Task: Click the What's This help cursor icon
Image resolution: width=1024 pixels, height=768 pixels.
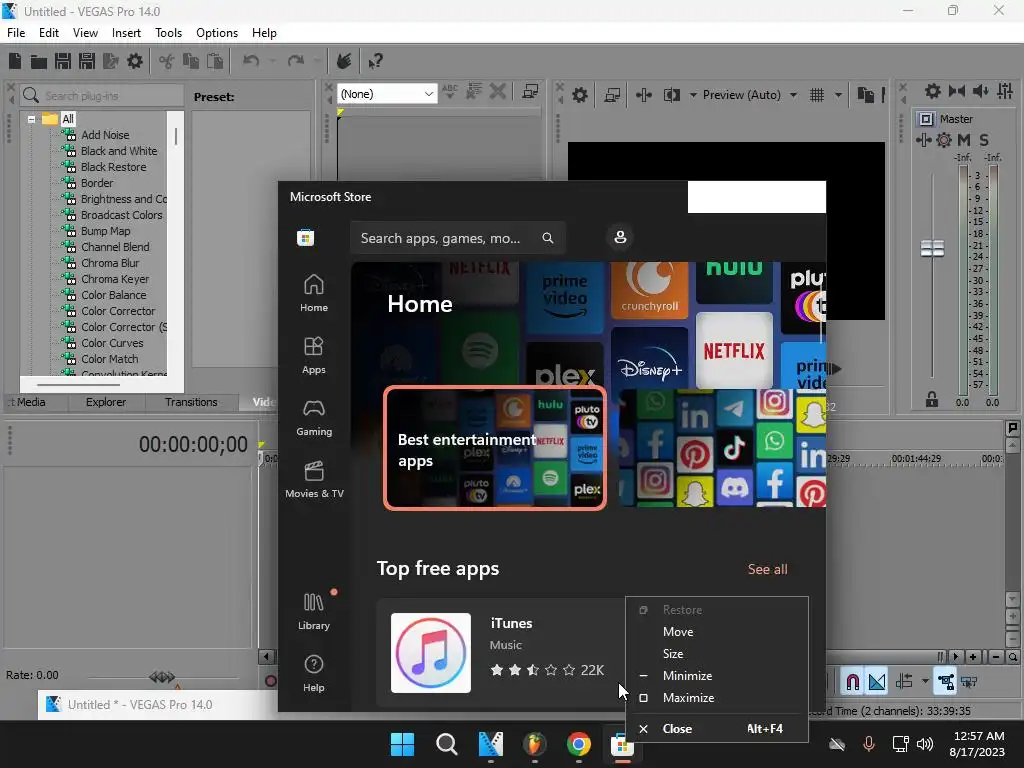Action: pyautogui.click(x=375, y=61)
